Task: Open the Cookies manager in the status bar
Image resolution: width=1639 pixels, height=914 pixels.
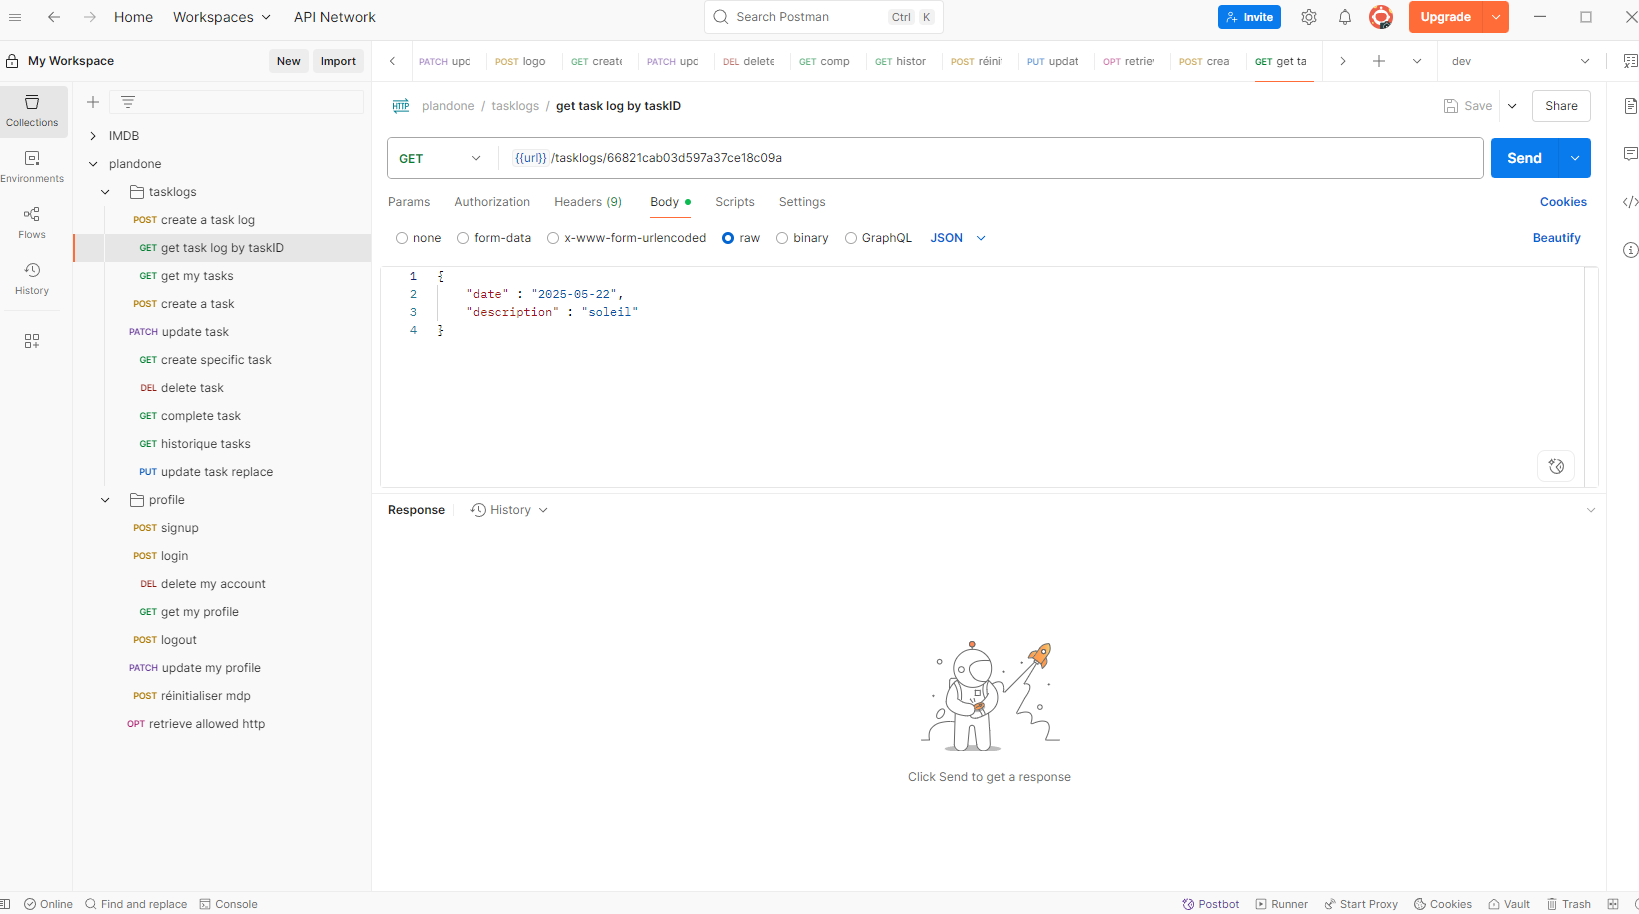Action: point(1442,904)
